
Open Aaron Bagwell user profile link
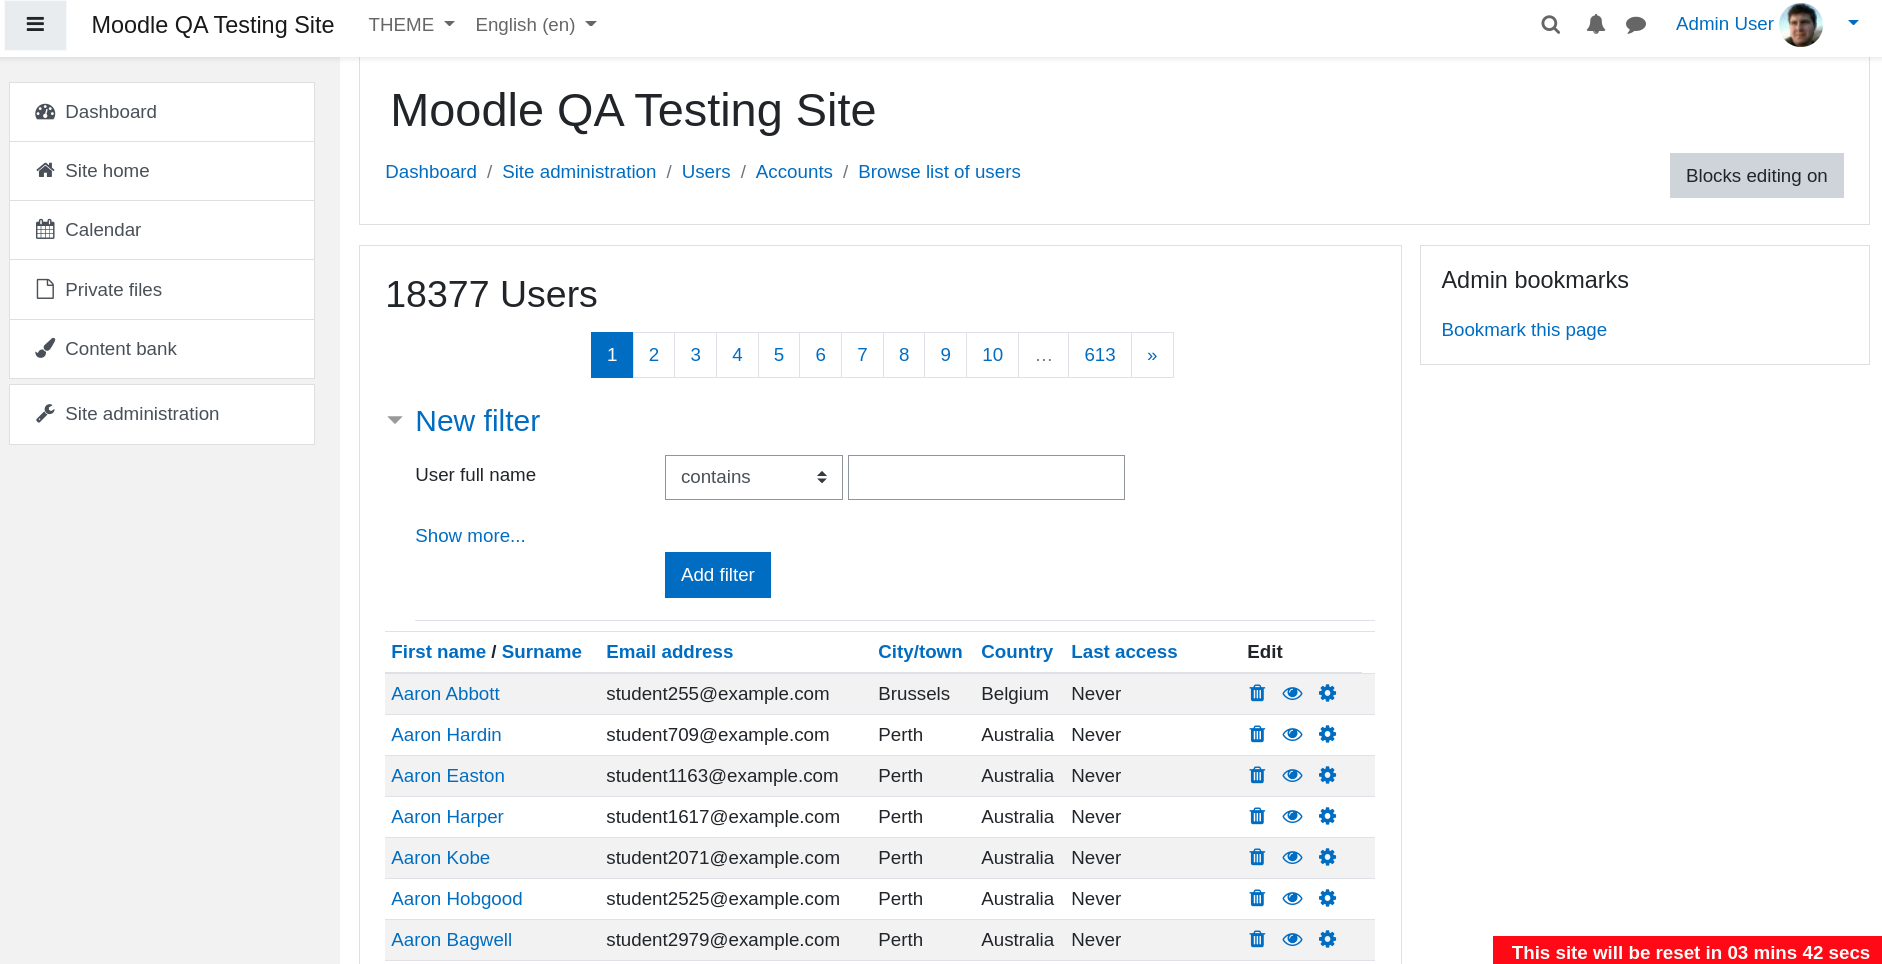coord(451,940)
